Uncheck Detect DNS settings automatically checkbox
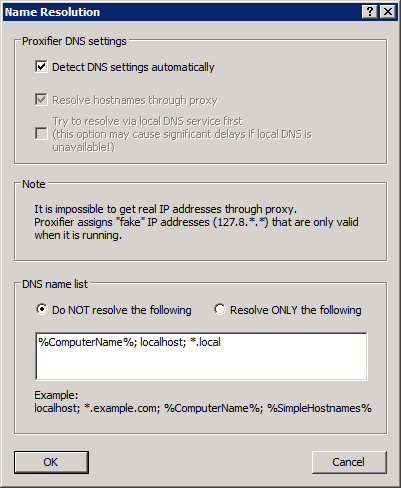The image size is (401, 488). 41,67
